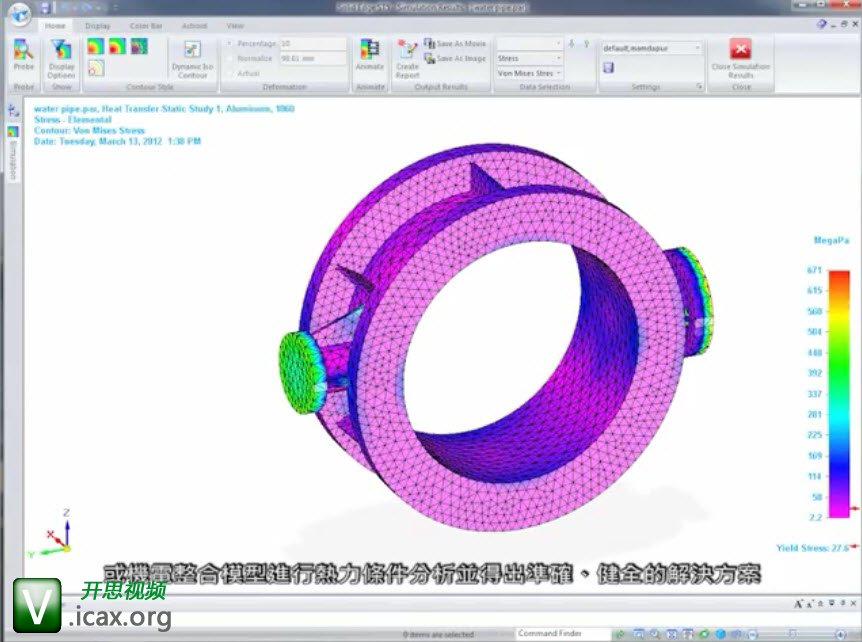Click the Command Finder search box

tap(563, 634)
